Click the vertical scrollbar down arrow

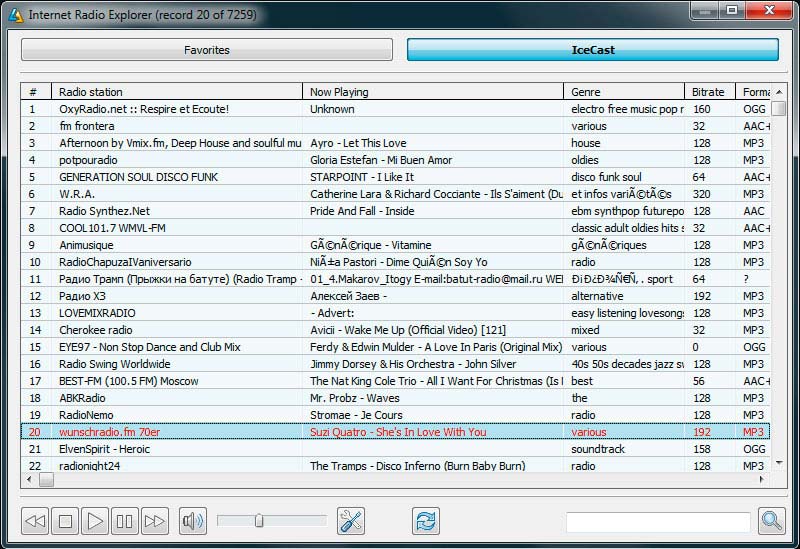(779, 463)
